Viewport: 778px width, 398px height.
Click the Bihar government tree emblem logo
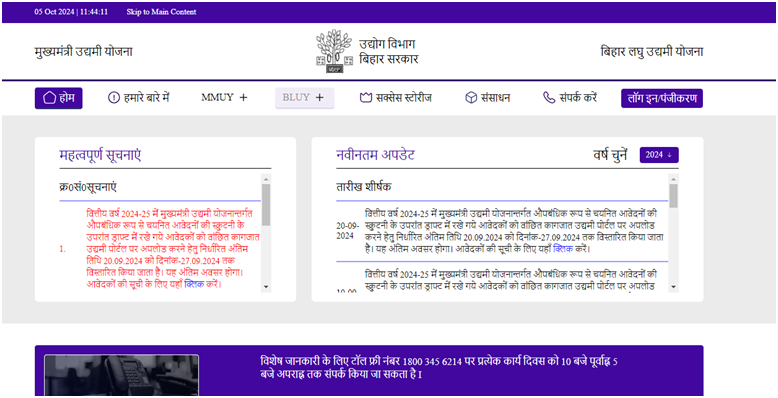pos(335,52)
